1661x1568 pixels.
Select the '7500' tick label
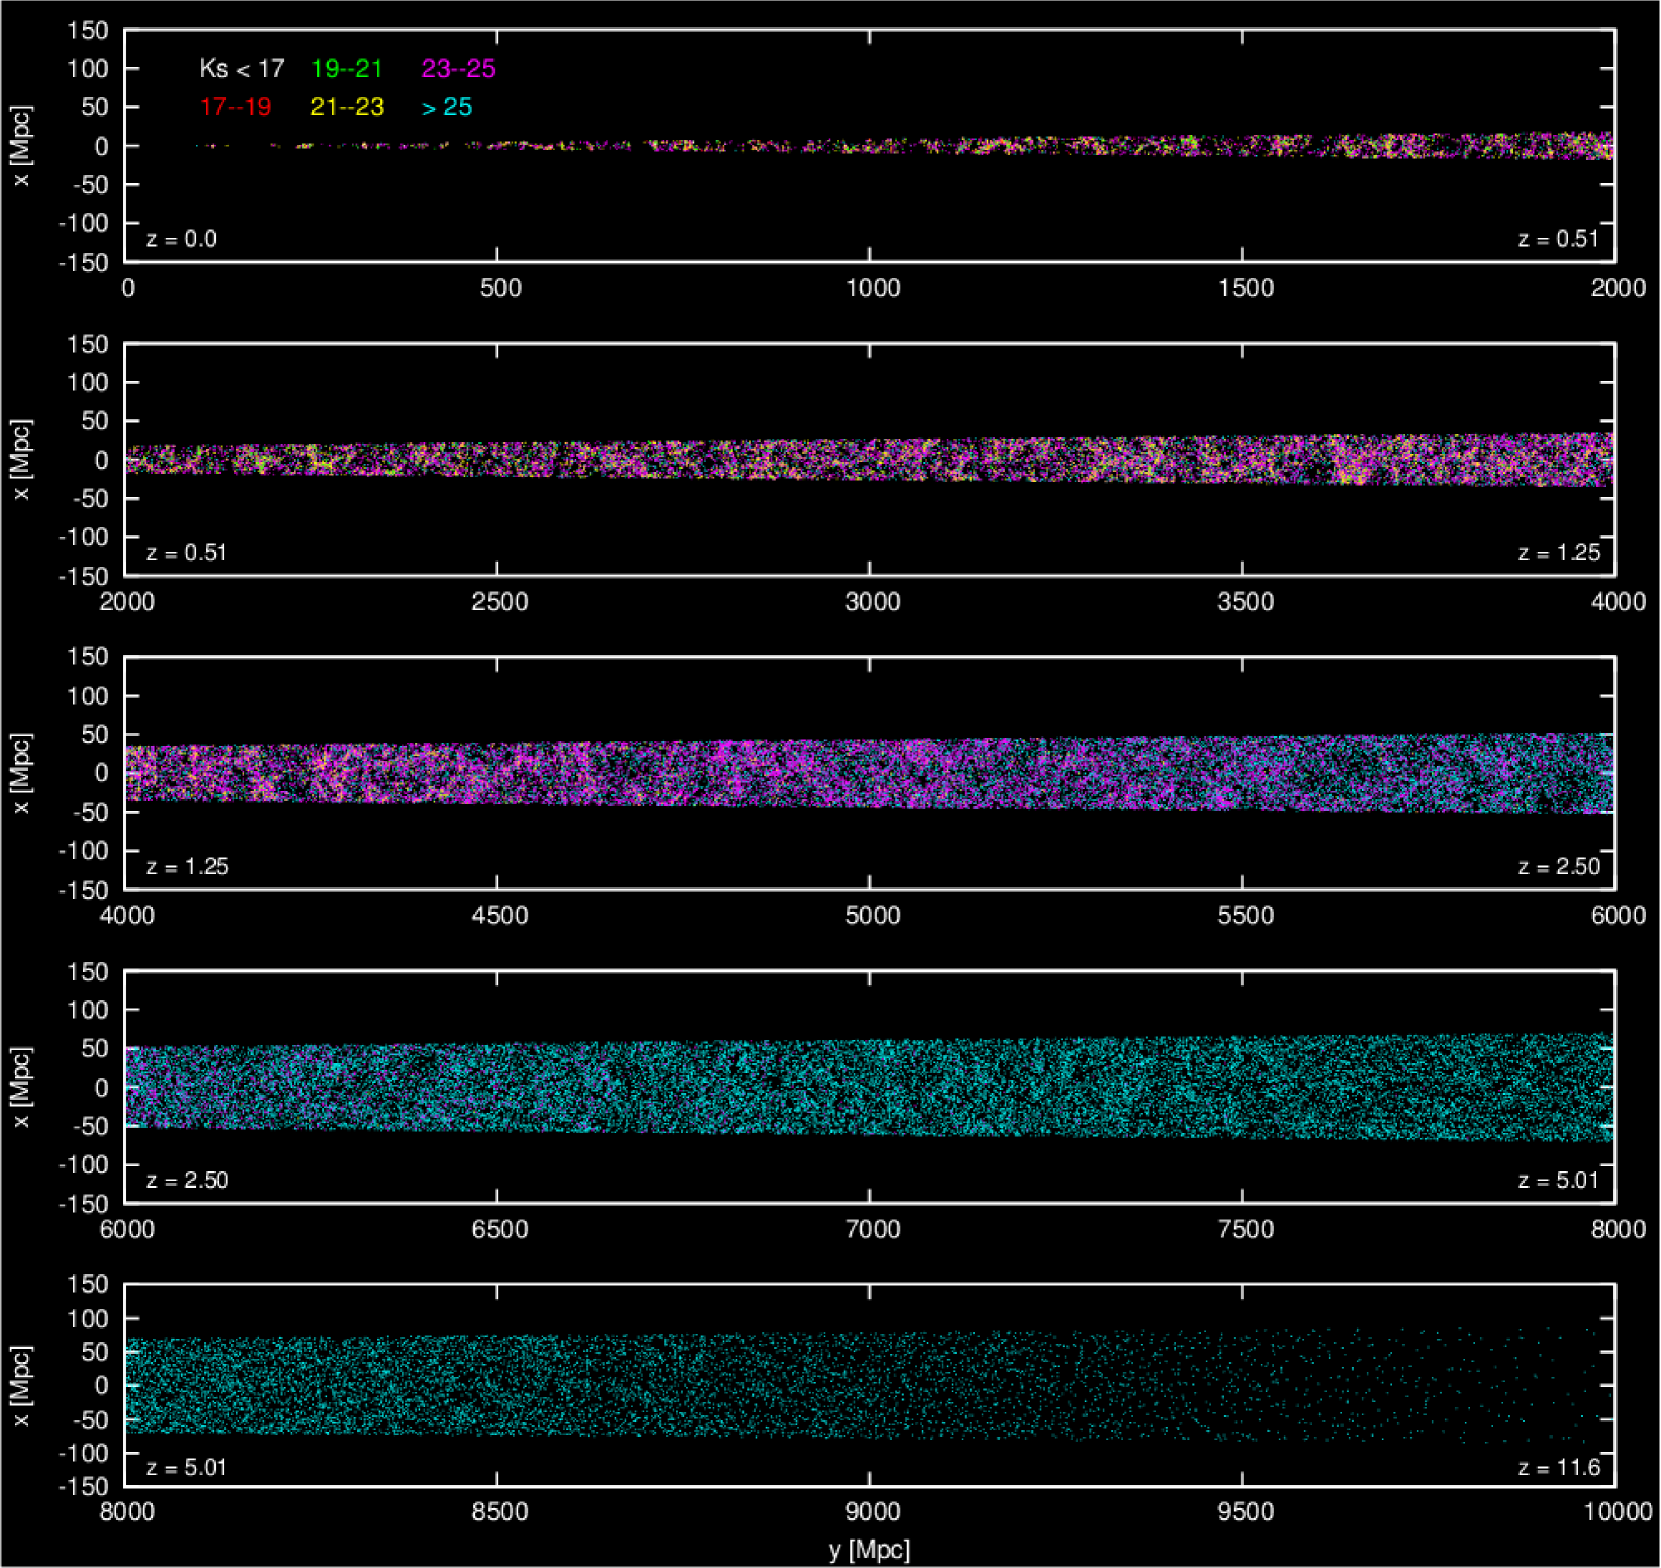pos(1246,1230)
